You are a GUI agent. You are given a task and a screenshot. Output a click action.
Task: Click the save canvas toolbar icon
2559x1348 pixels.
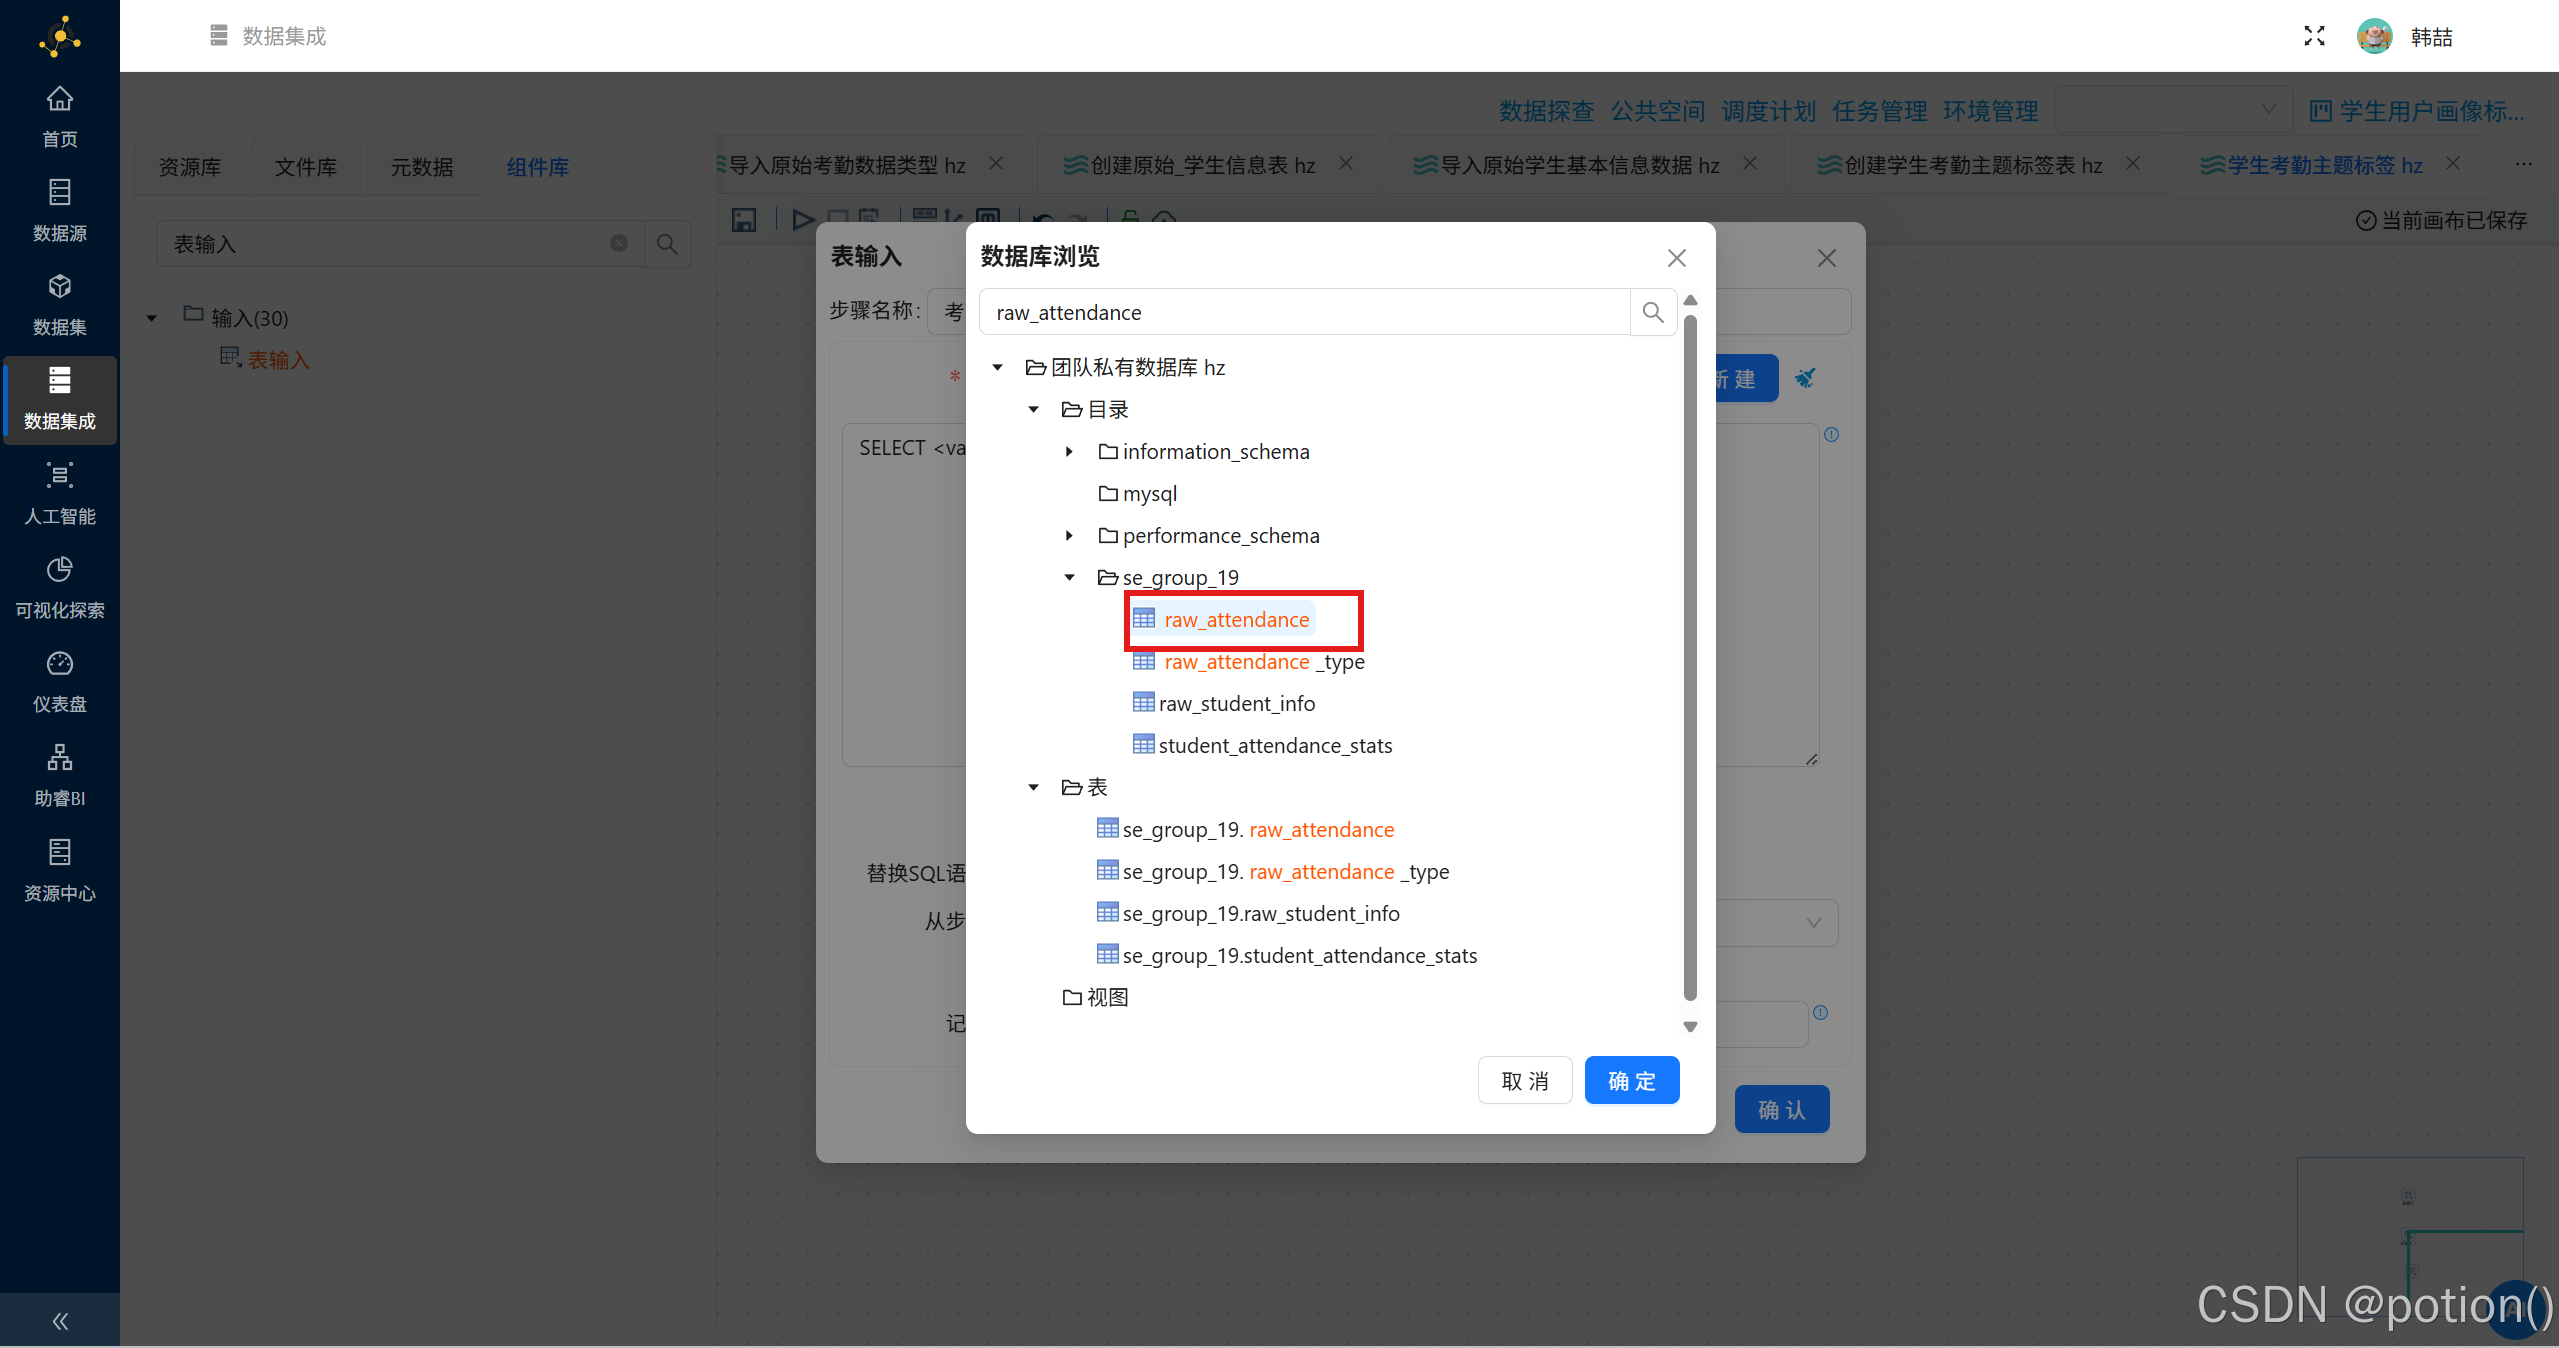tap(743, 219)
